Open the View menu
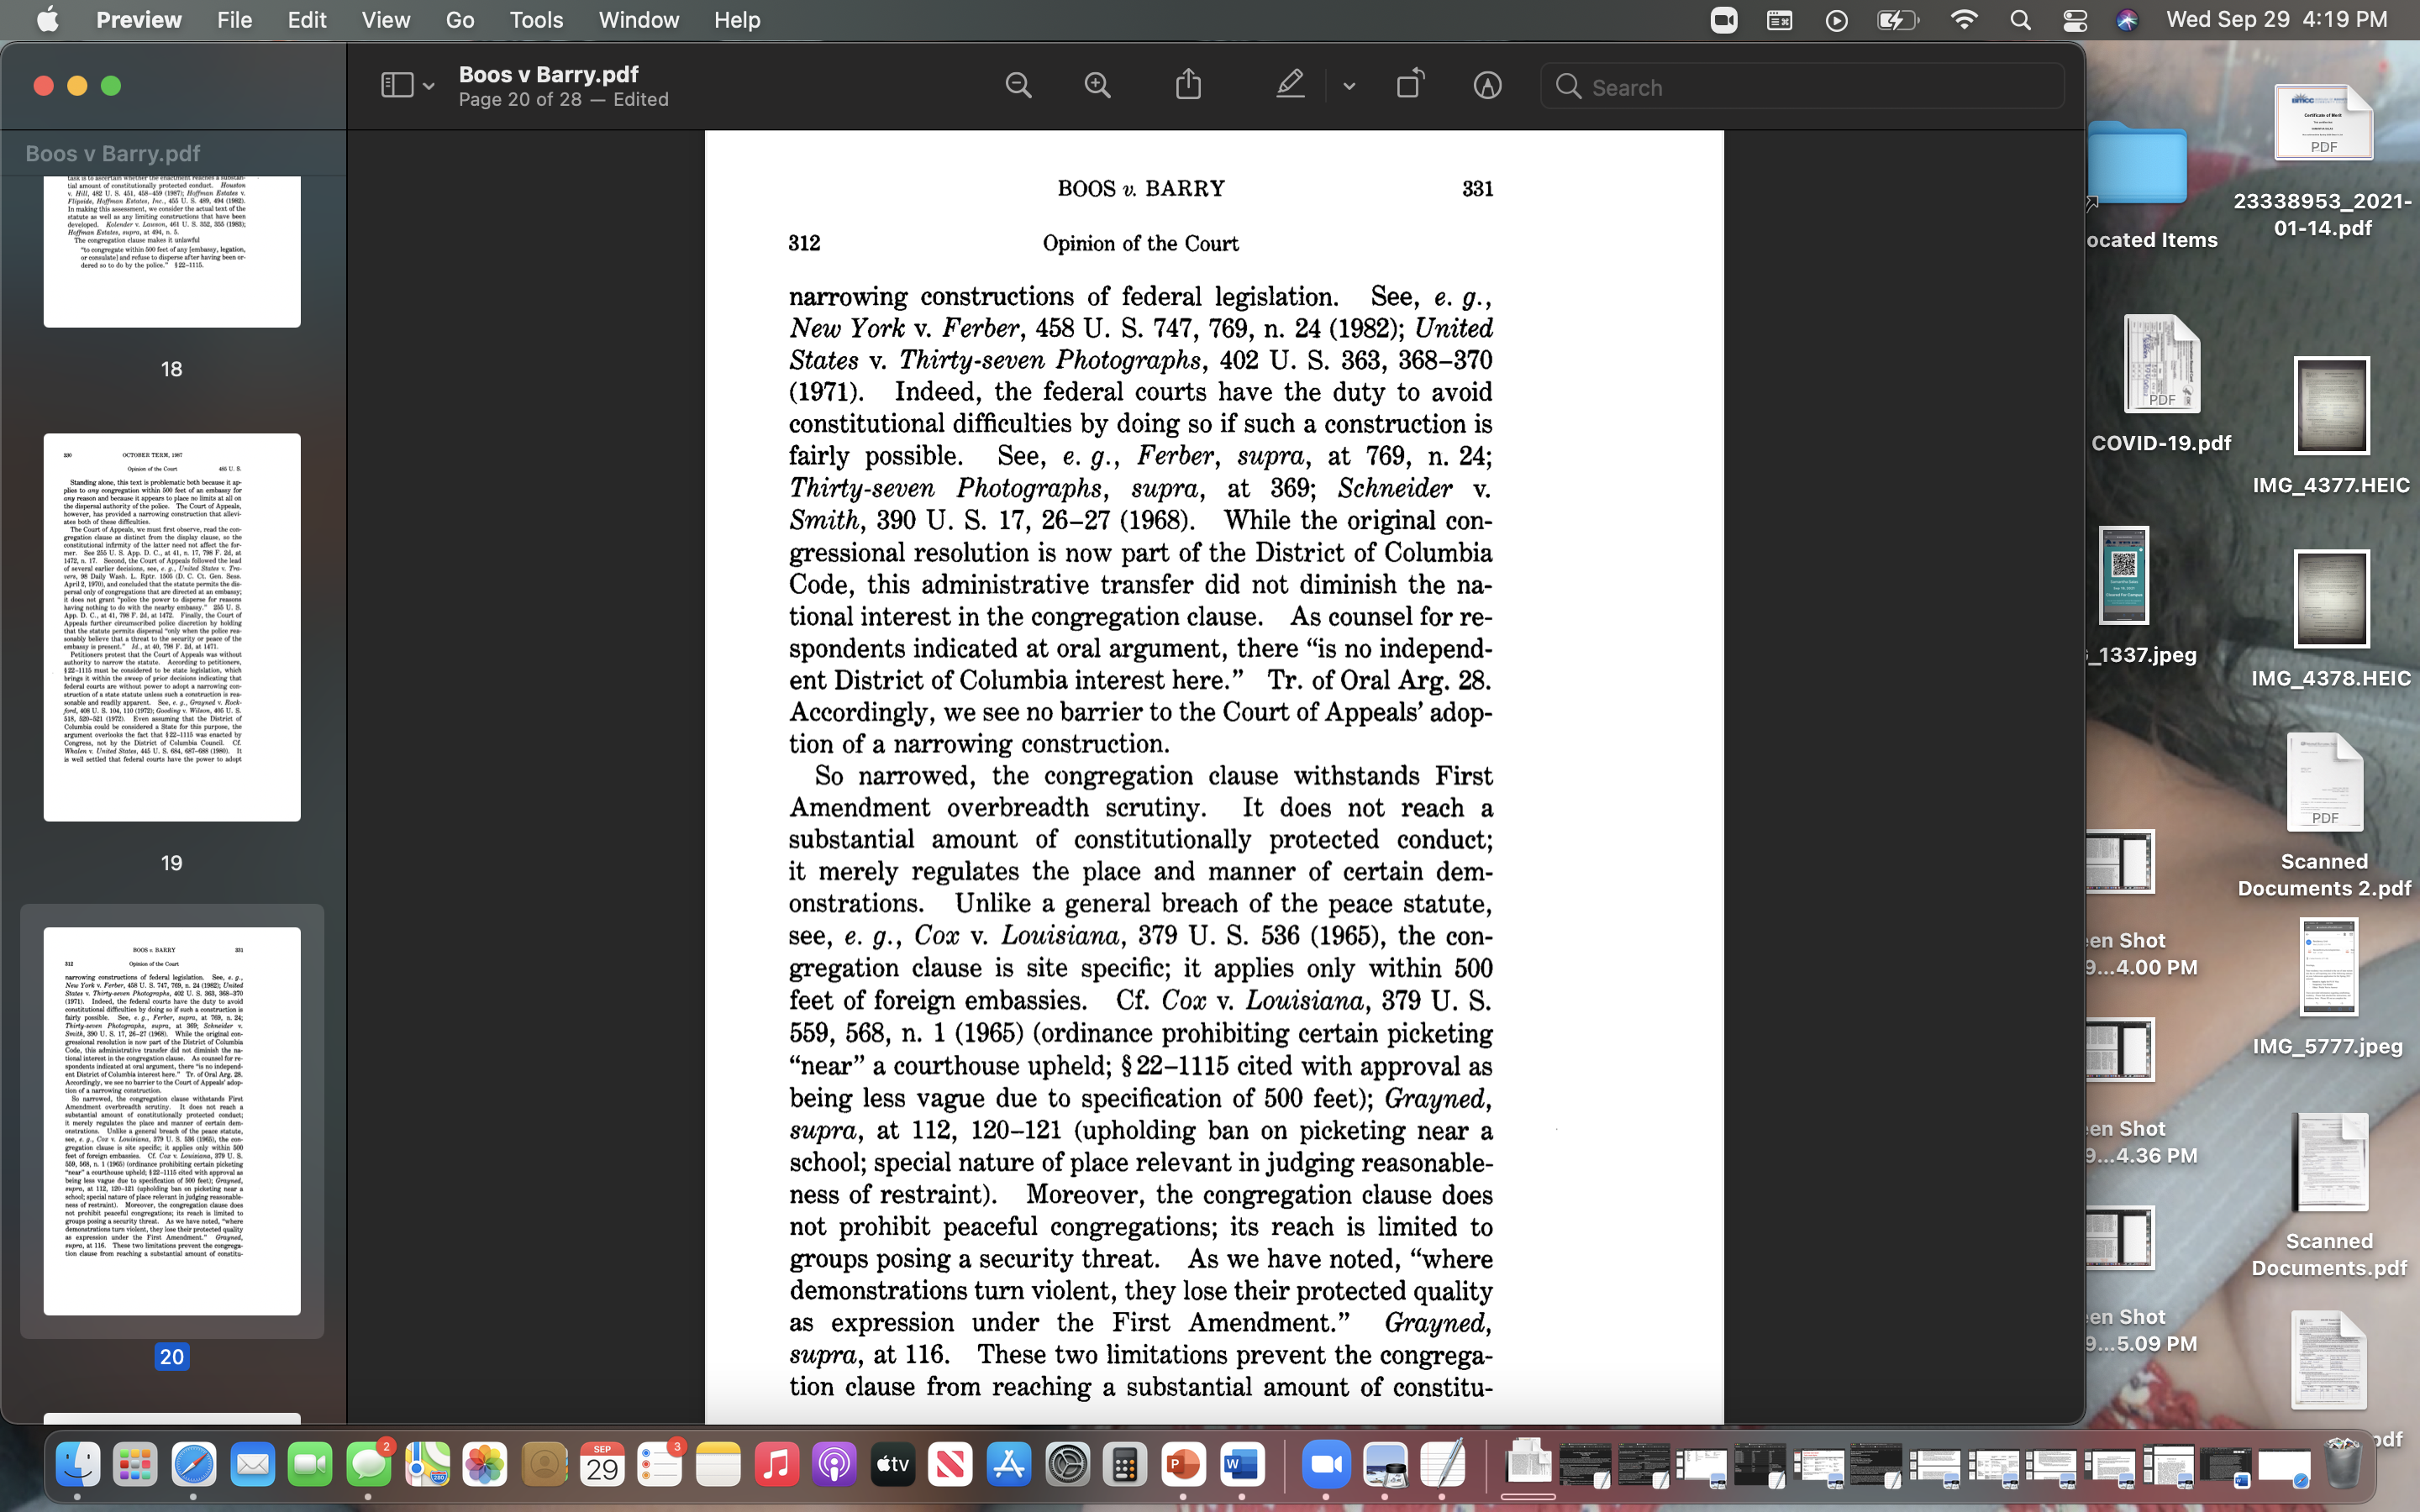The image size is (2420, 1512). (385, 20)
